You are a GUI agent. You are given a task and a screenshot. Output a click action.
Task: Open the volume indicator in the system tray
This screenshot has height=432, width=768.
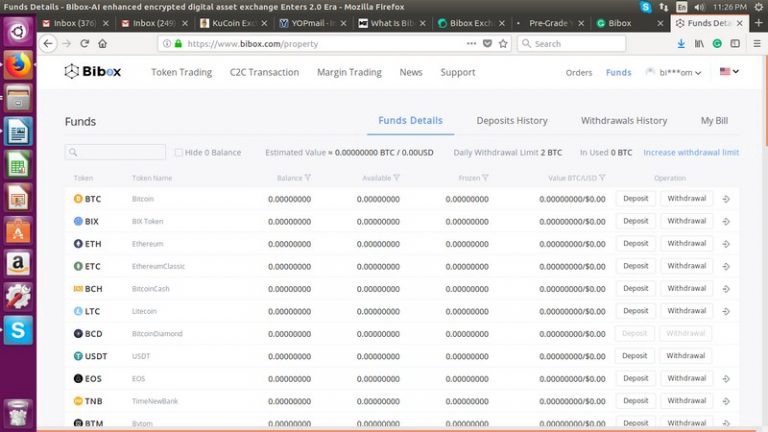pyautogui.click(x=699, y=7)
